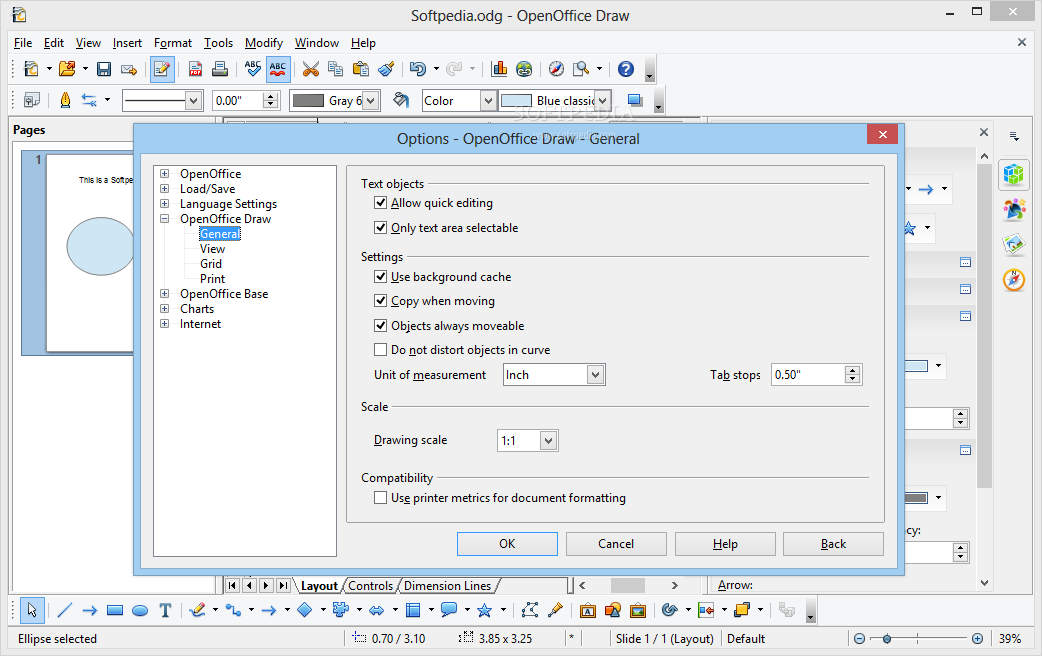Toggle Edit File mode icon
The image size is (1042, 656).
162,69
